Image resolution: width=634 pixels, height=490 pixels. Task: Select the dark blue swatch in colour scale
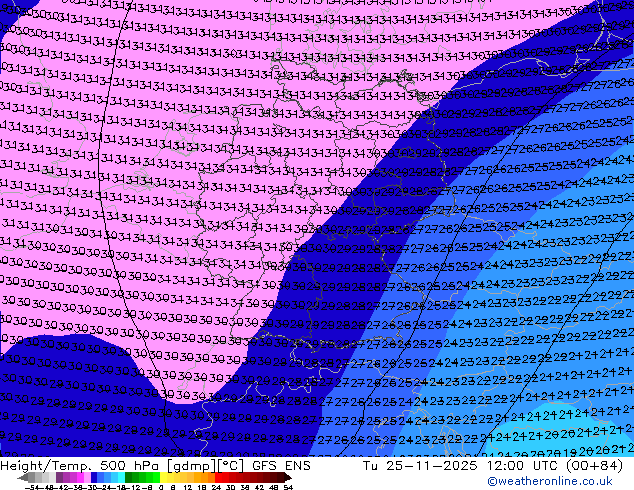click(94, 477)
